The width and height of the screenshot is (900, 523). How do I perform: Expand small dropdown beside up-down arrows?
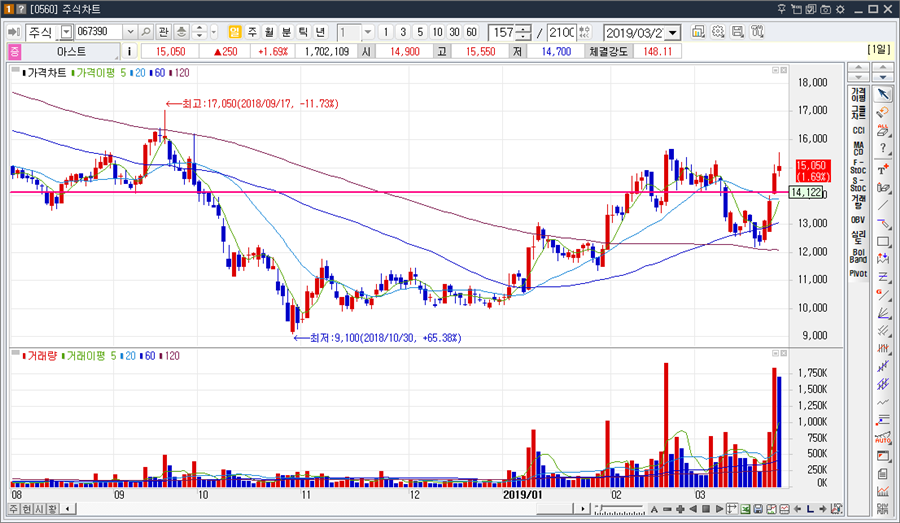[214, 32]
